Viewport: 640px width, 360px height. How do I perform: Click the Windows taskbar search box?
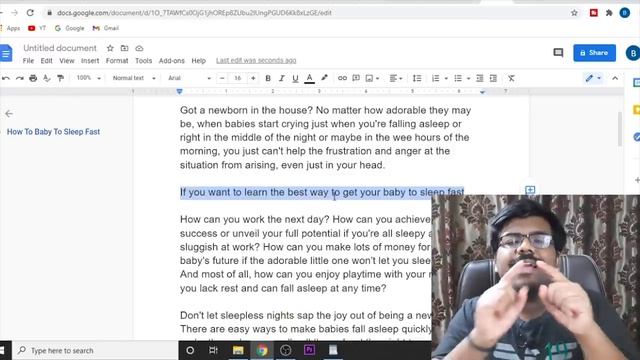pyautogui.click(x=96, y=350)
